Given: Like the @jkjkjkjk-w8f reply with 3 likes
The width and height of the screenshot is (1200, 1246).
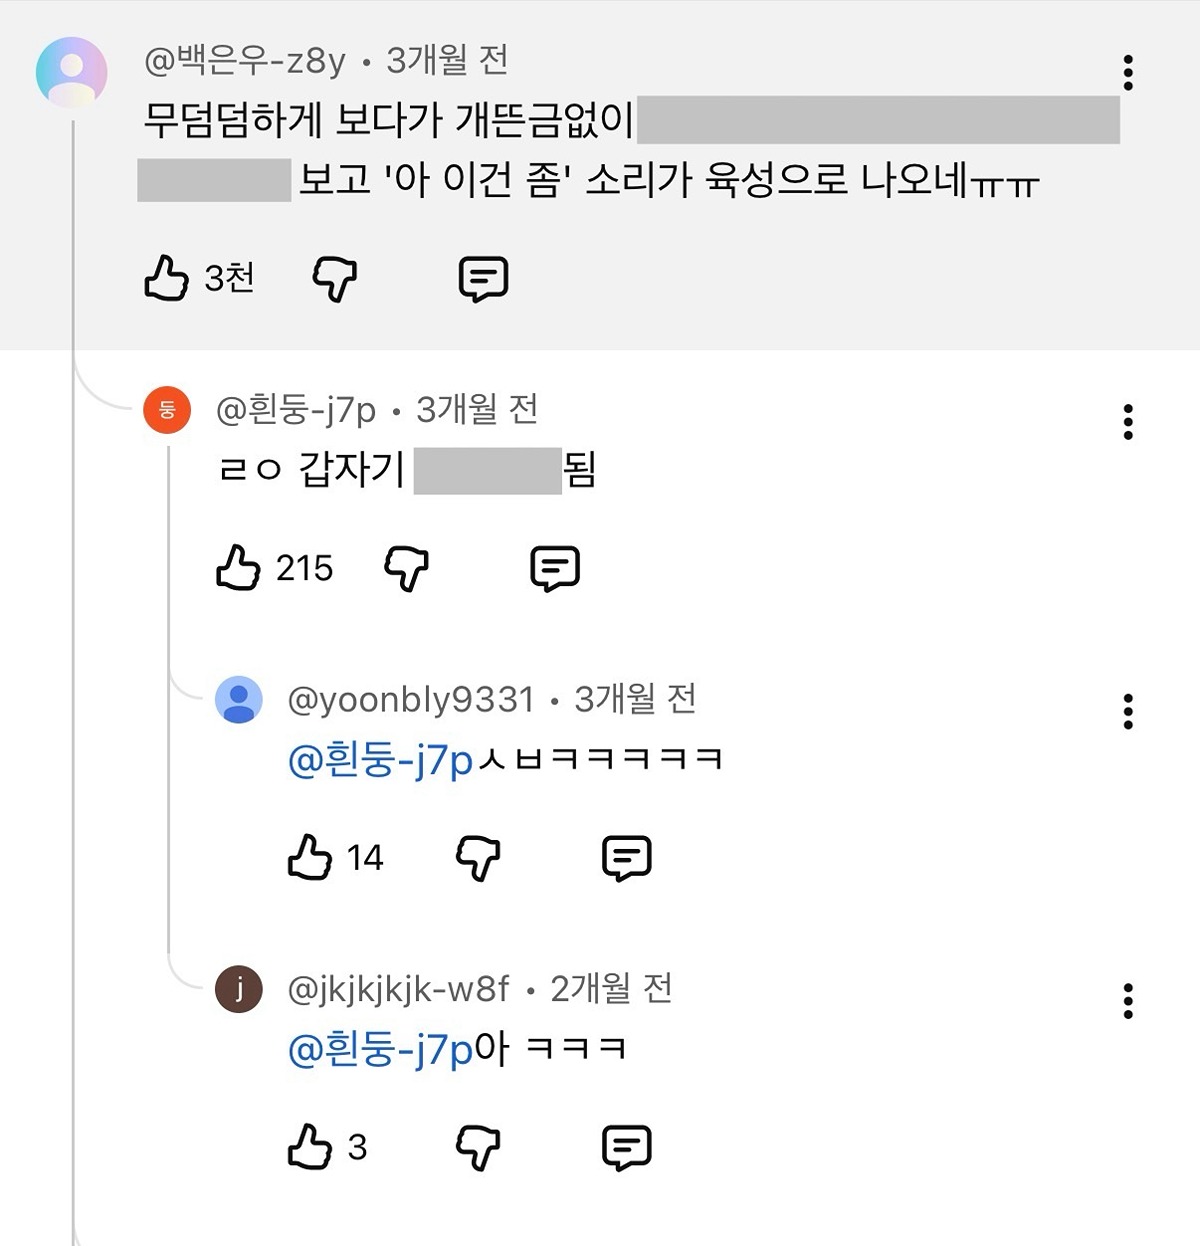Looking at the screenshot, I should click(x=309, y=1147).
